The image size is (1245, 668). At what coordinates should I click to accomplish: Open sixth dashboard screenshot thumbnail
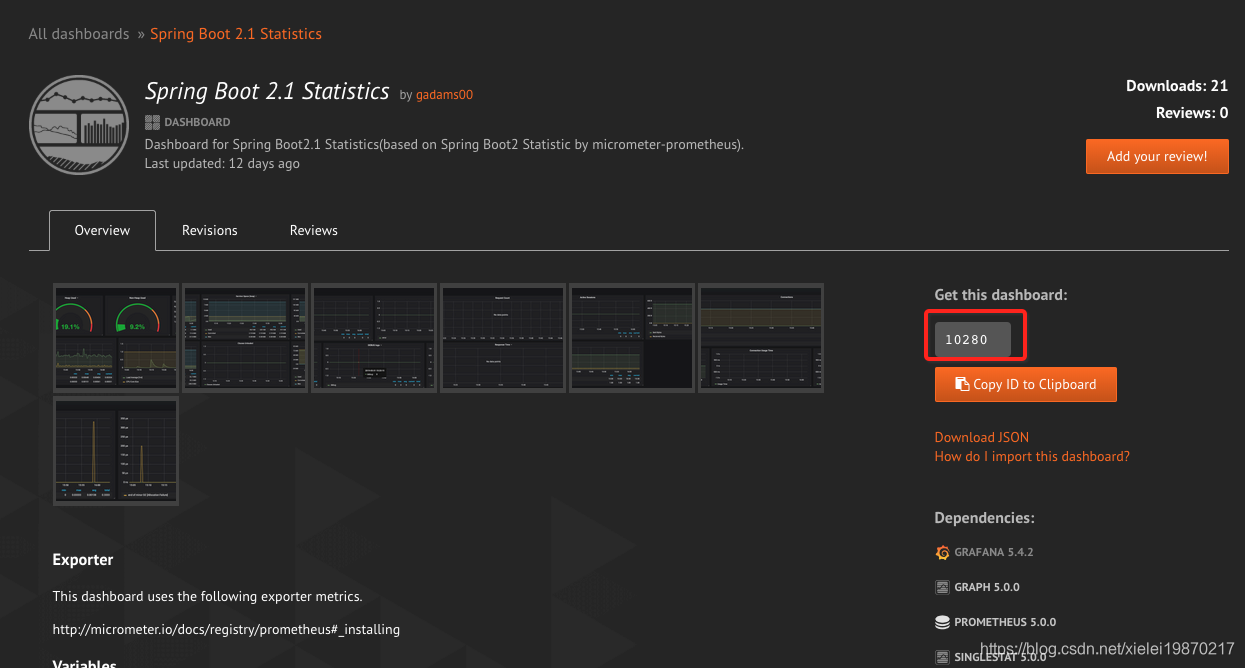coord(761,337)
